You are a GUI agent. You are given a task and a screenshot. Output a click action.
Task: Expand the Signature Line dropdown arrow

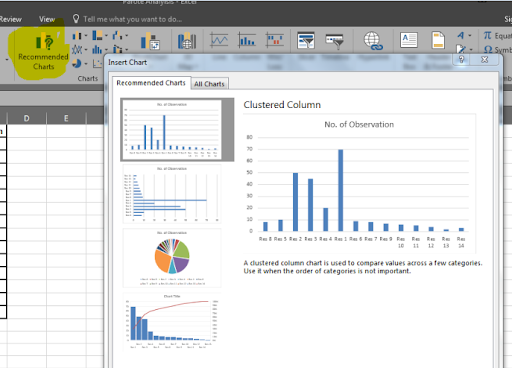point(471,50)
